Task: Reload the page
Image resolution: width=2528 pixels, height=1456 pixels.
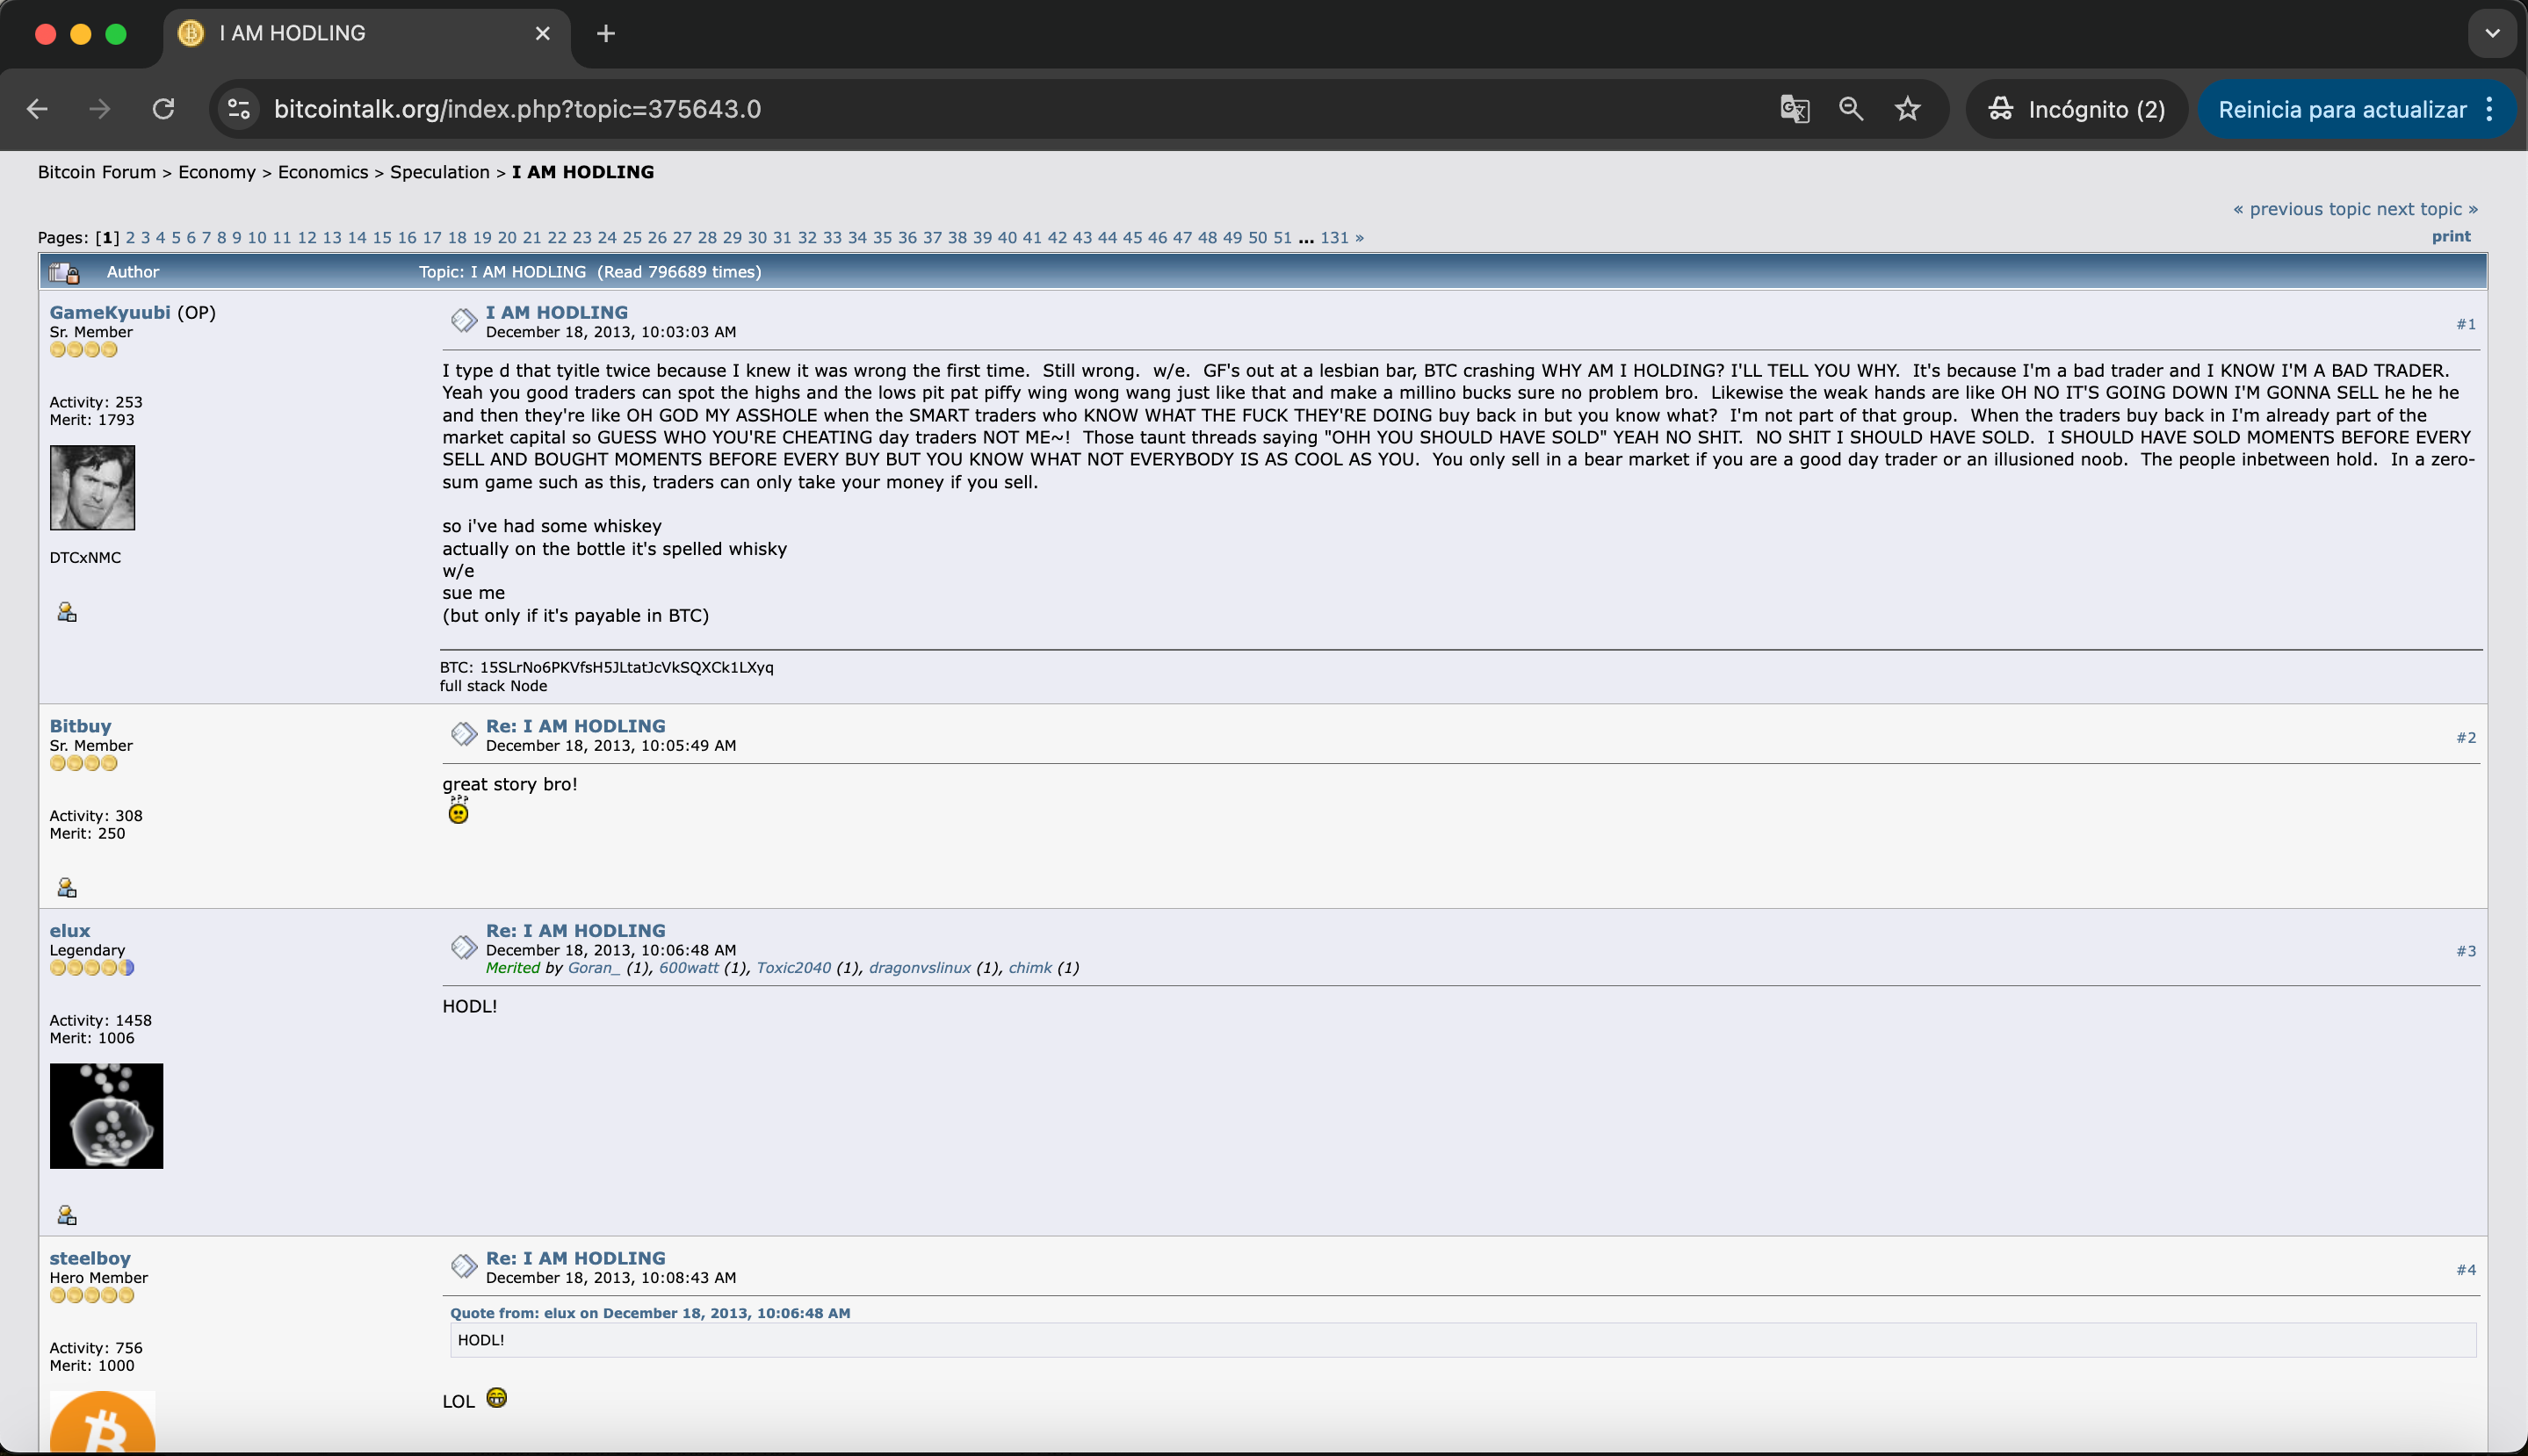Action: coord(163,109)
